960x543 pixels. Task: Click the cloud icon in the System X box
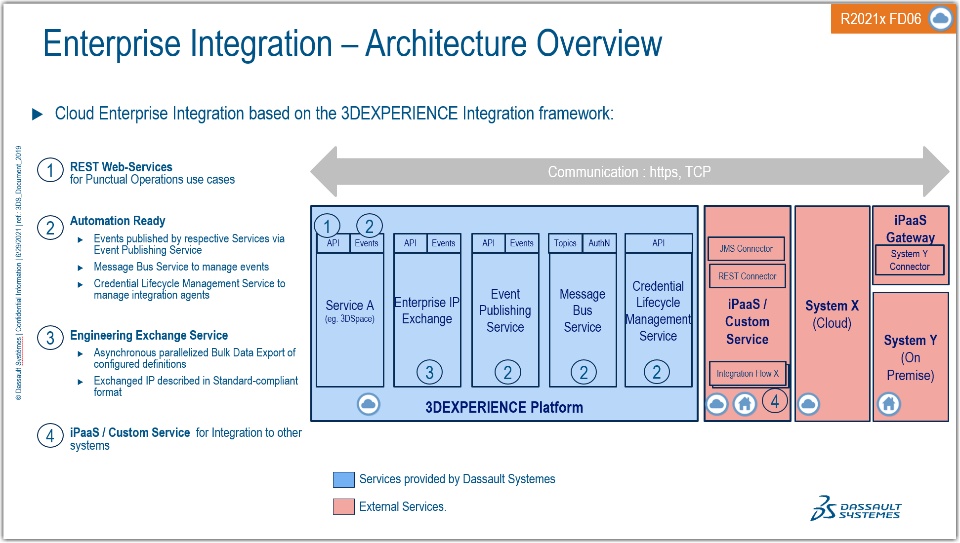[808, 404]
